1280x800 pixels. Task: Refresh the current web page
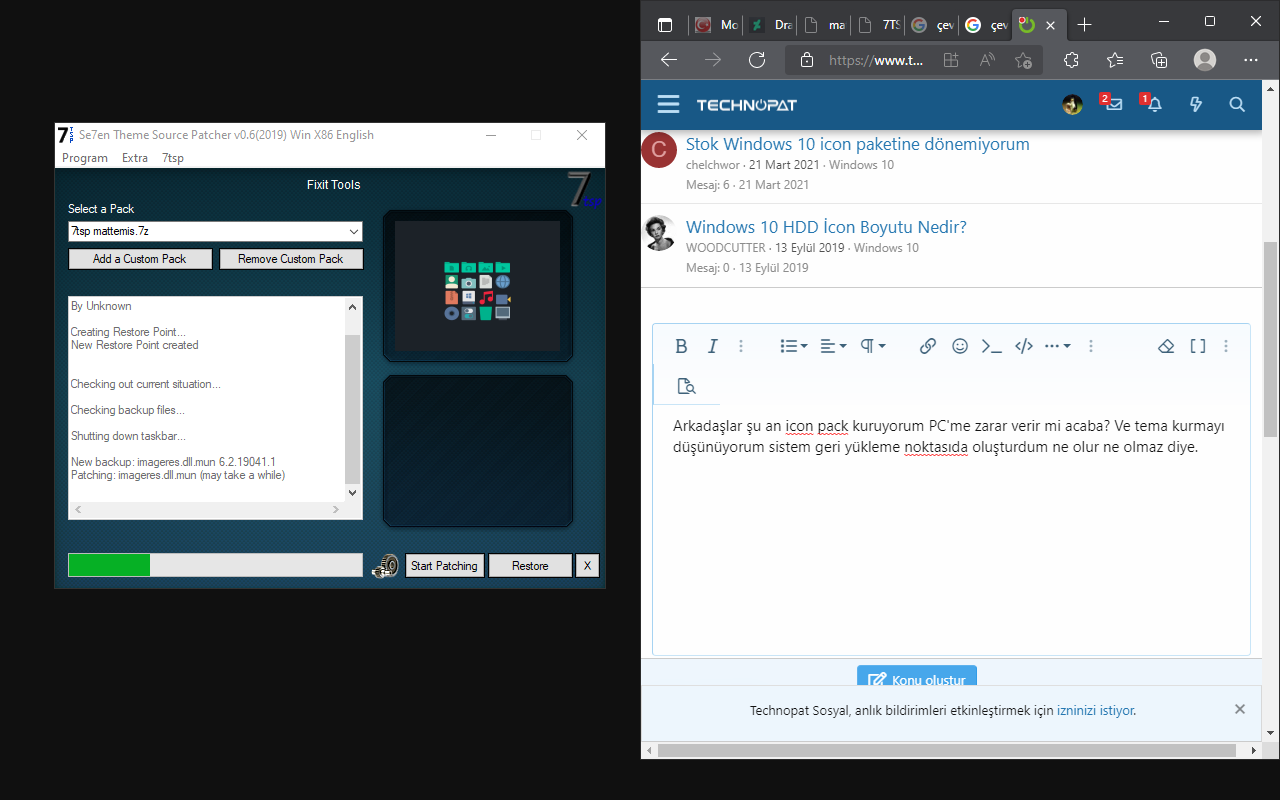coord(757,60)
